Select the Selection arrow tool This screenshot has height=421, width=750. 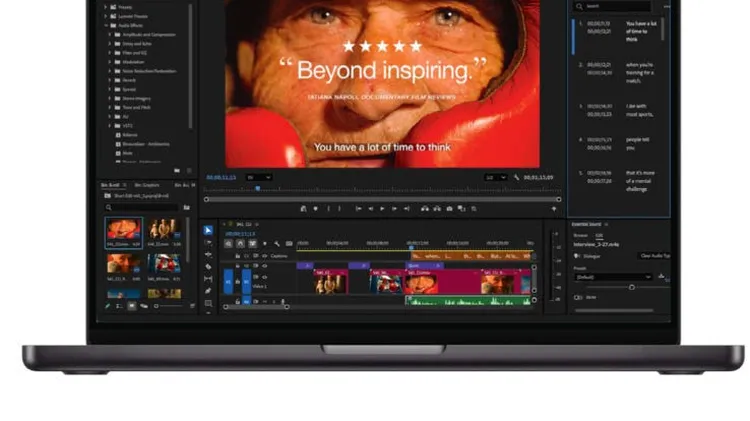208,230
